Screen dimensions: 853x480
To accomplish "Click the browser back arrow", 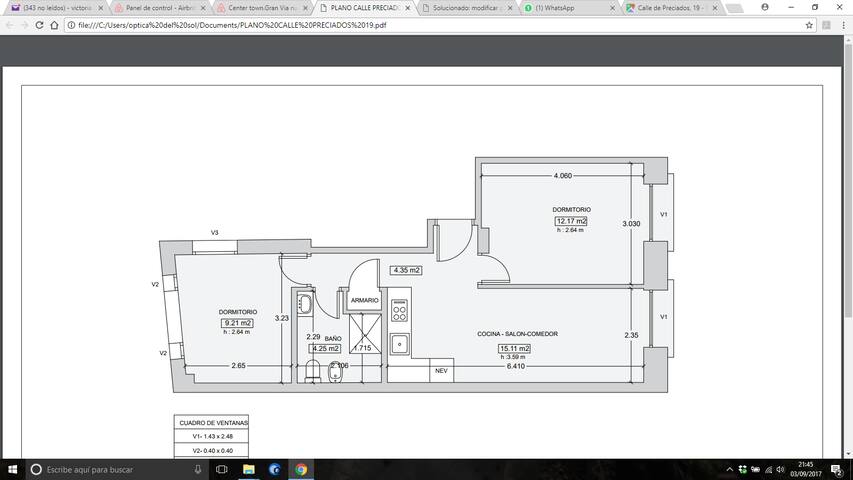I will 9,24.
